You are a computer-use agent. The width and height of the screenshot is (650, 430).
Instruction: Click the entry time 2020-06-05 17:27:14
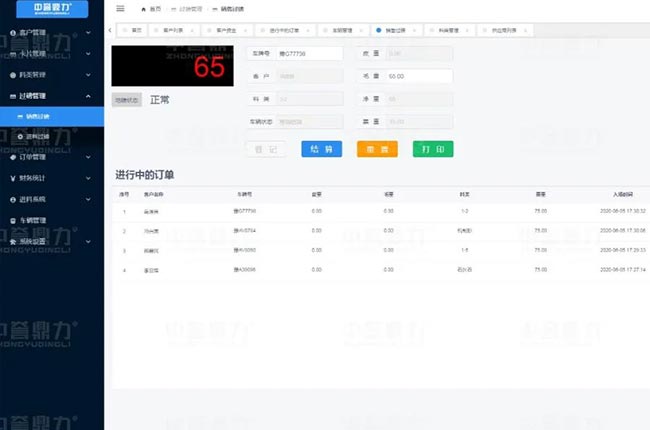623,270
